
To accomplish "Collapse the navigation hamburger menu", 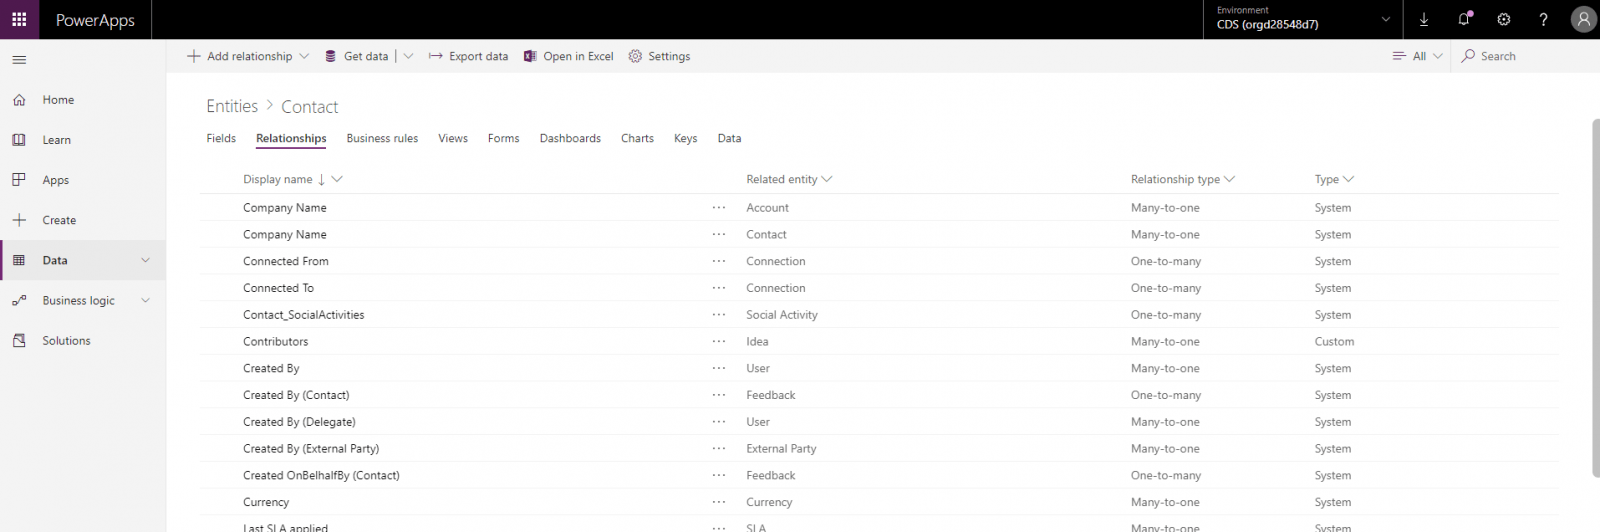I will pos(19,60).
